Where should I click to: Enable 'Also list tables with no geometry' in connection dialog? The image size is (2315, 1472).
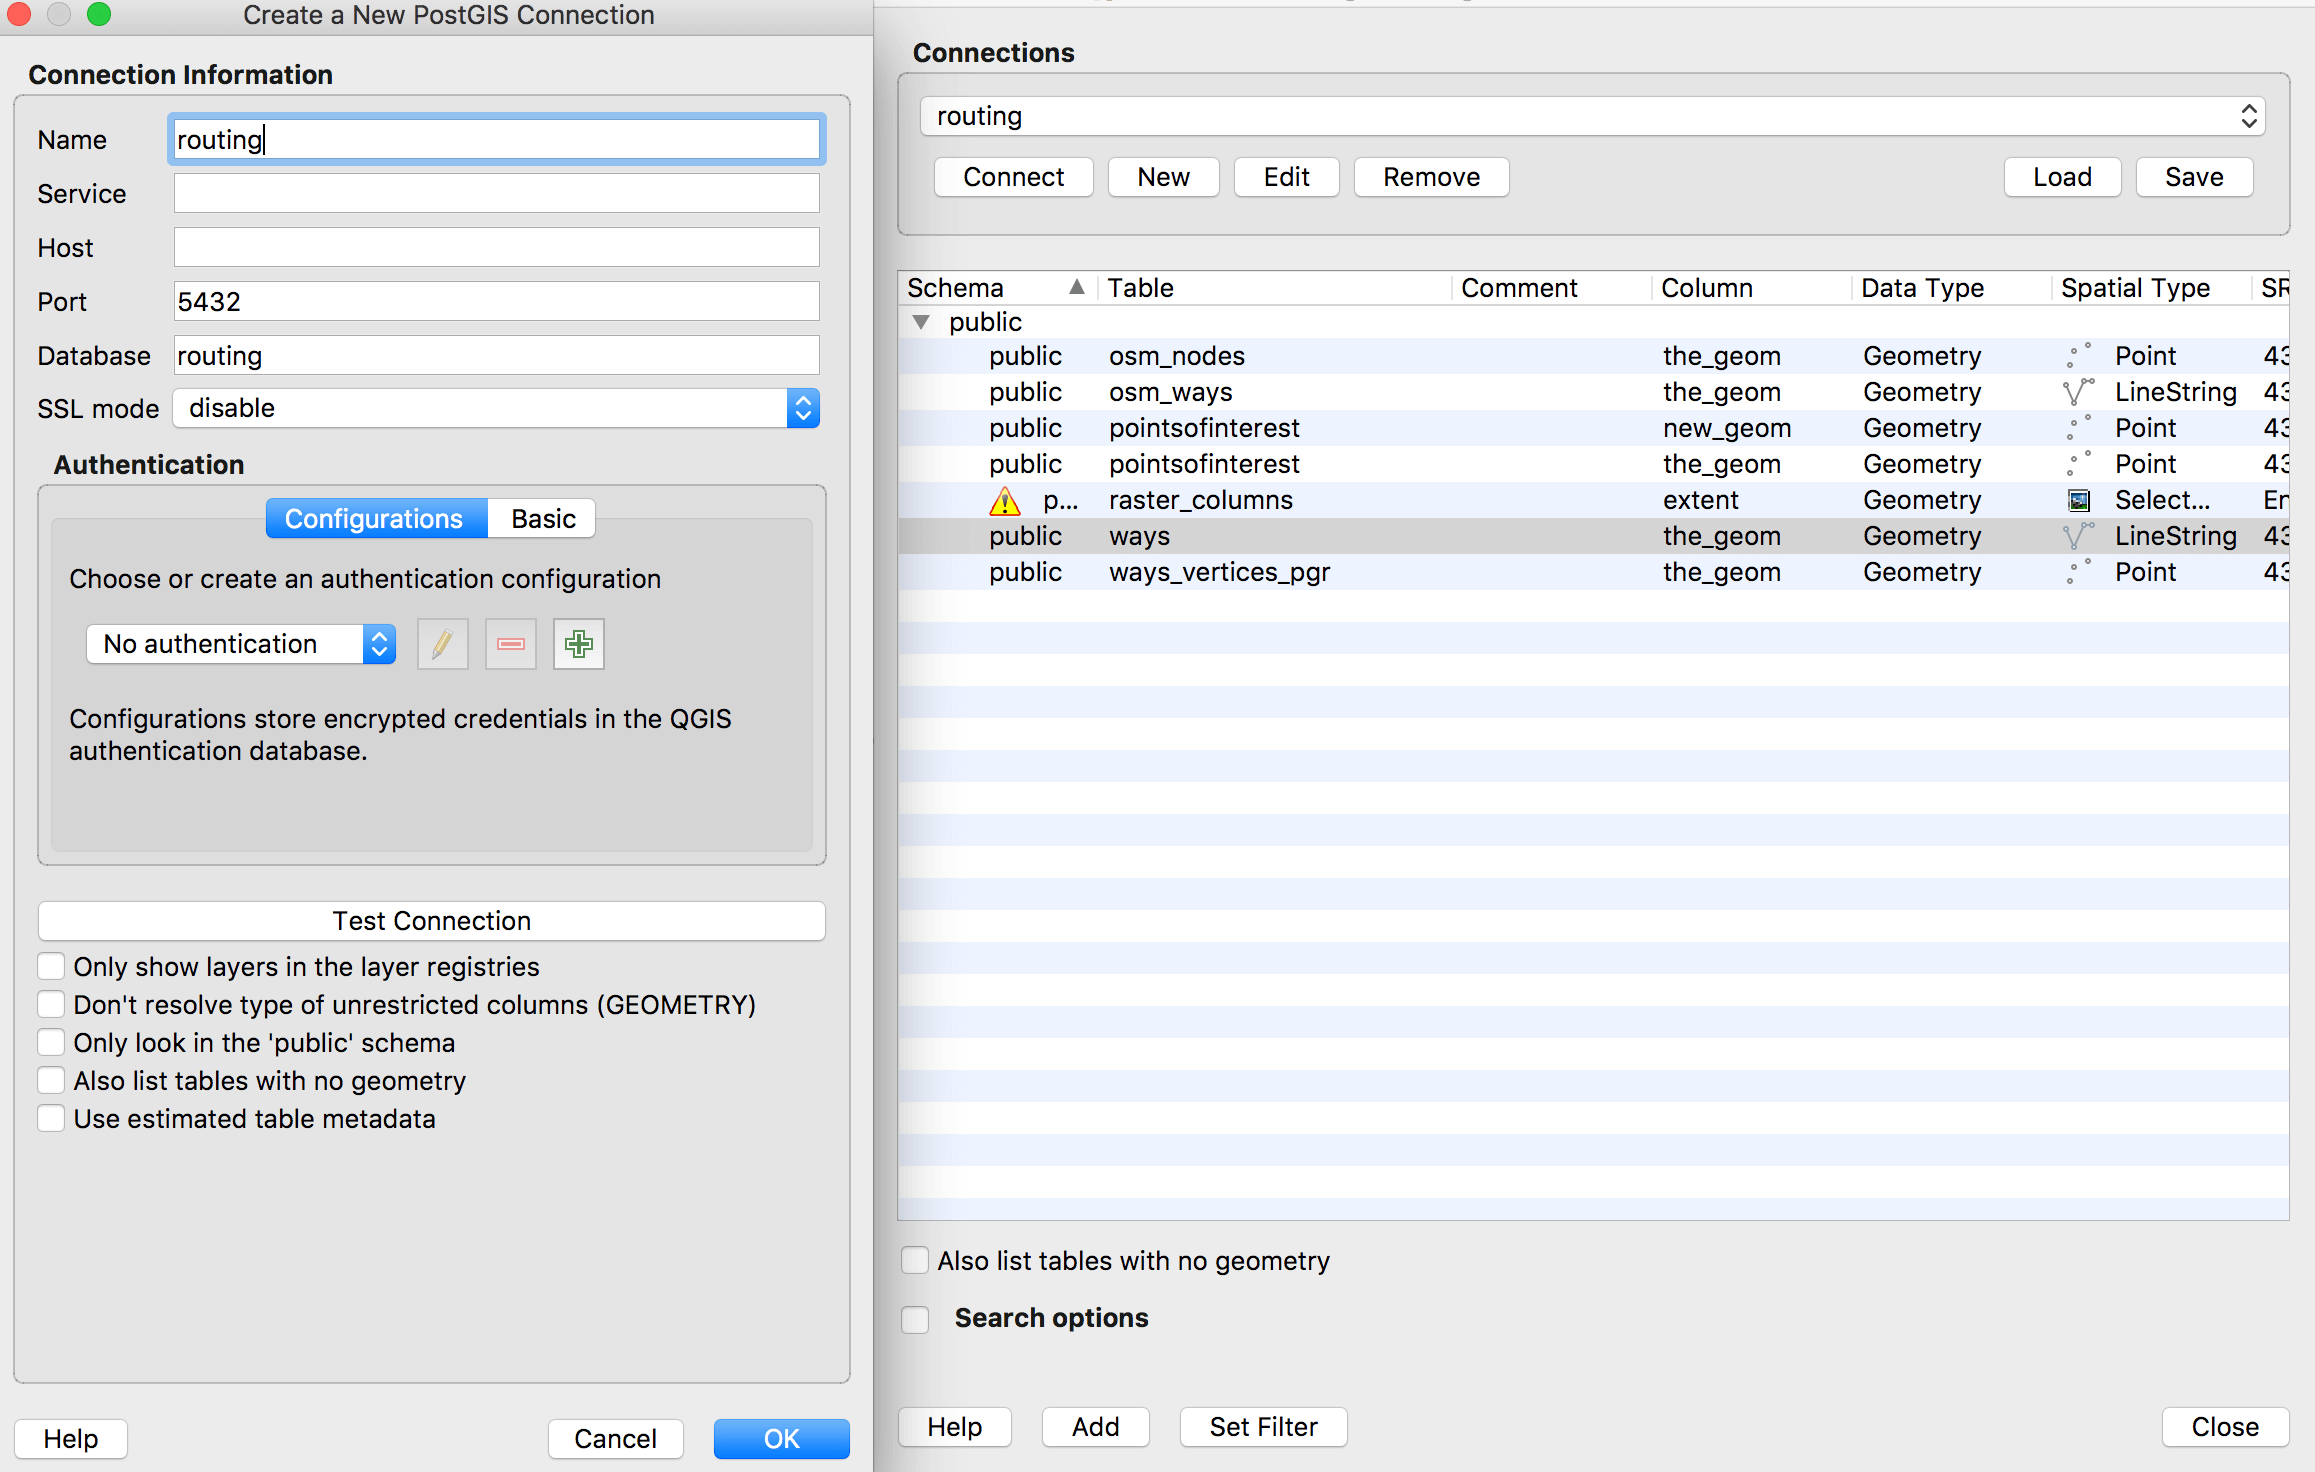coord(51,1080)
